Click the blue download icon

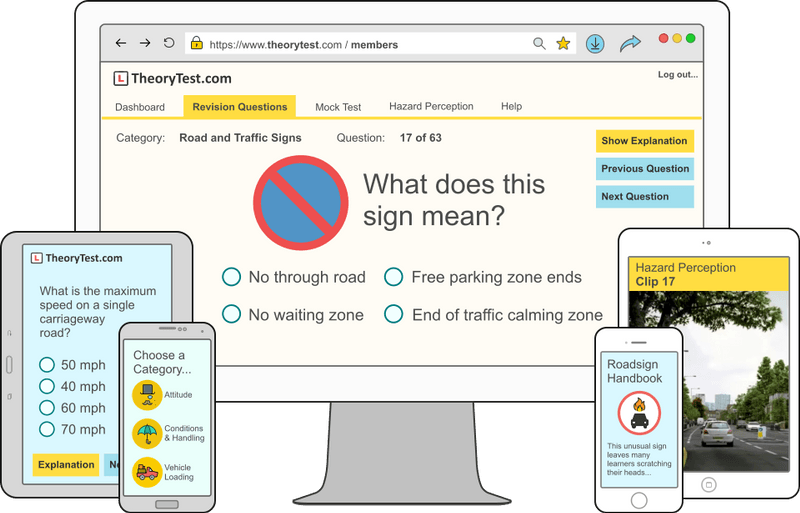click(595, 44)
